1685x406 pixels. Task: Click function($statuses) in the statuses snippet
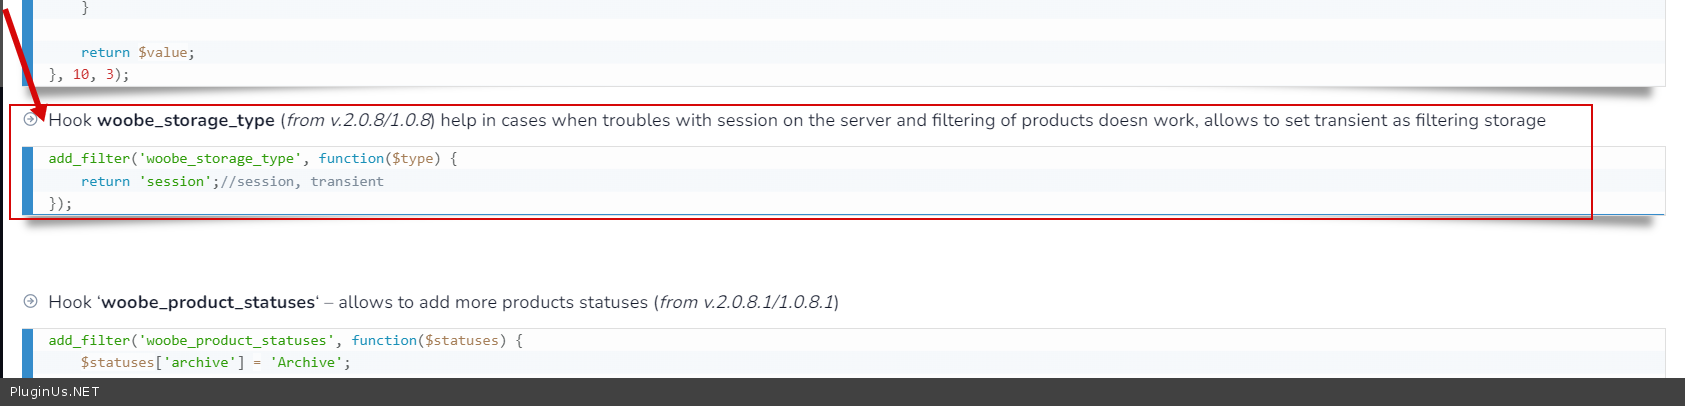(429, 340)
